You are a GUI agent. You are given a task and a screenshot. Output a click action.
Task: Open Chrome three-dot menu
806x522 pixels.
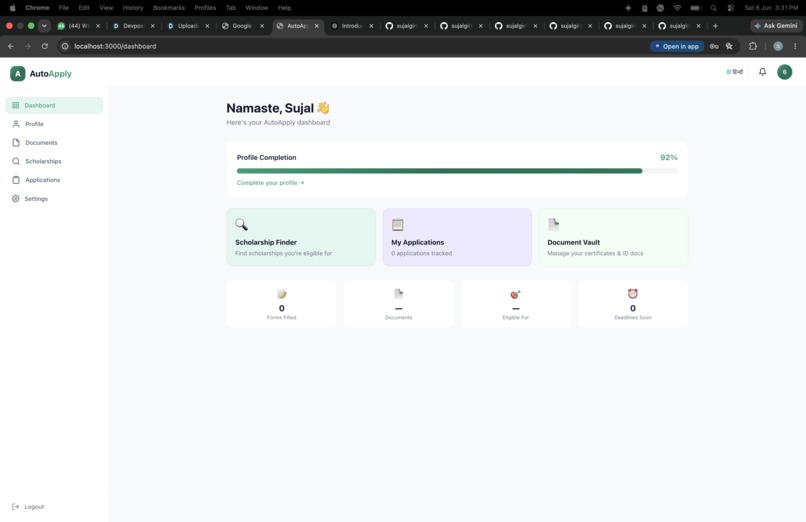[795, 46]
